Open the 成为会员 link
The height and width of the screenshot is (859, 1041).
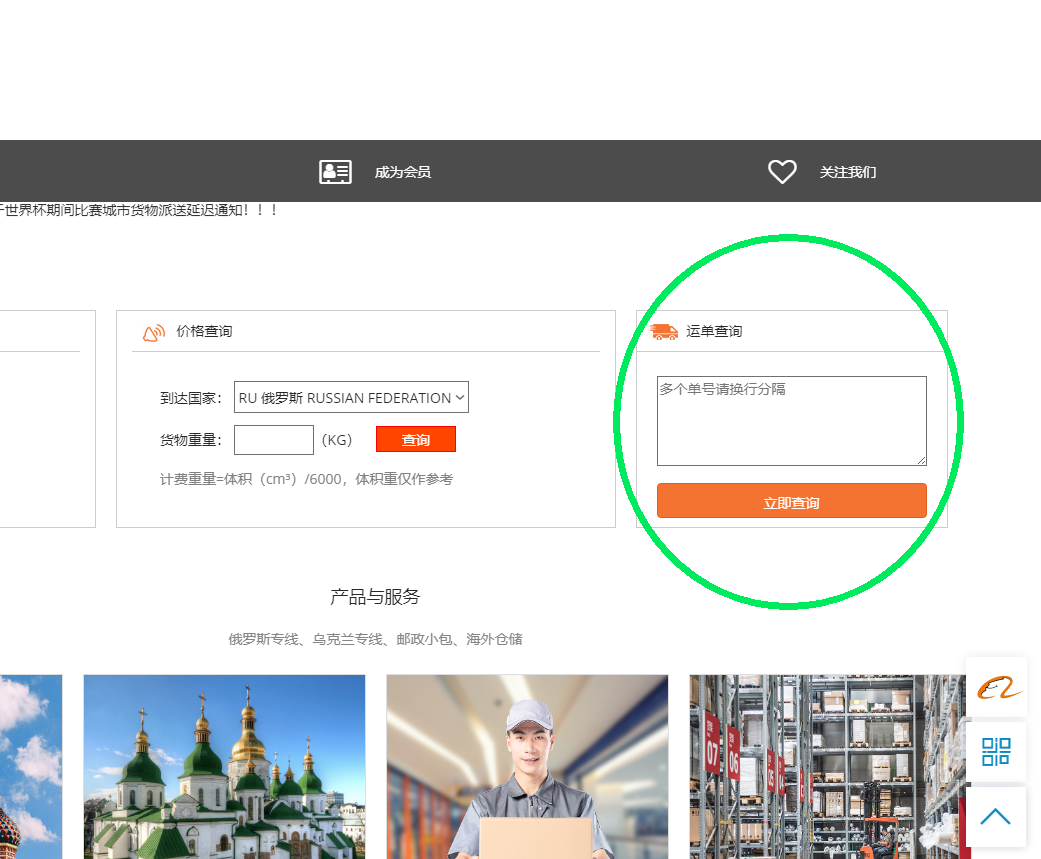coord(403,173)
